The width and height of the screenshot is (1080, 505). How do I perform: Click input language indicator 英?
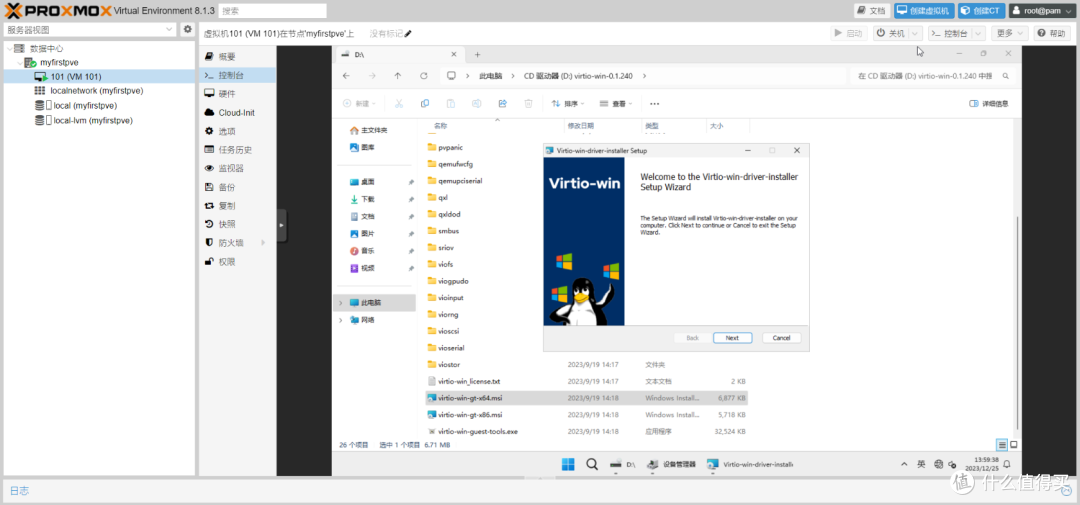[921, 464]
